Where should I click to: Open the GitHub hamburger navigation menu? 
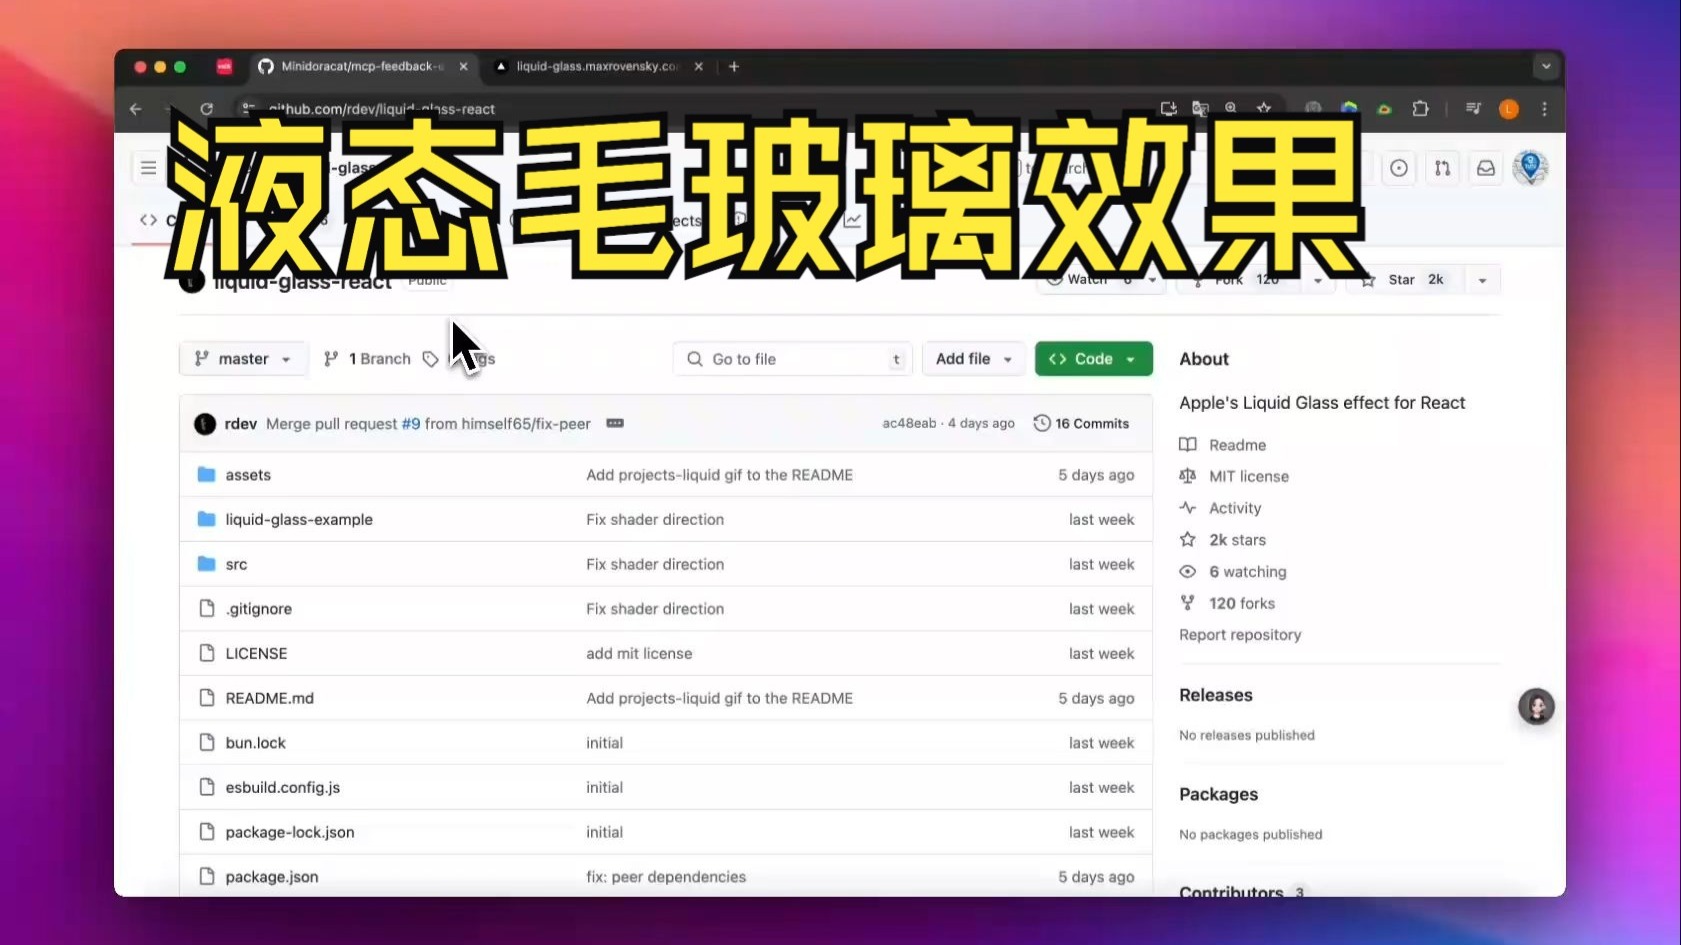(x=148, y=168)
